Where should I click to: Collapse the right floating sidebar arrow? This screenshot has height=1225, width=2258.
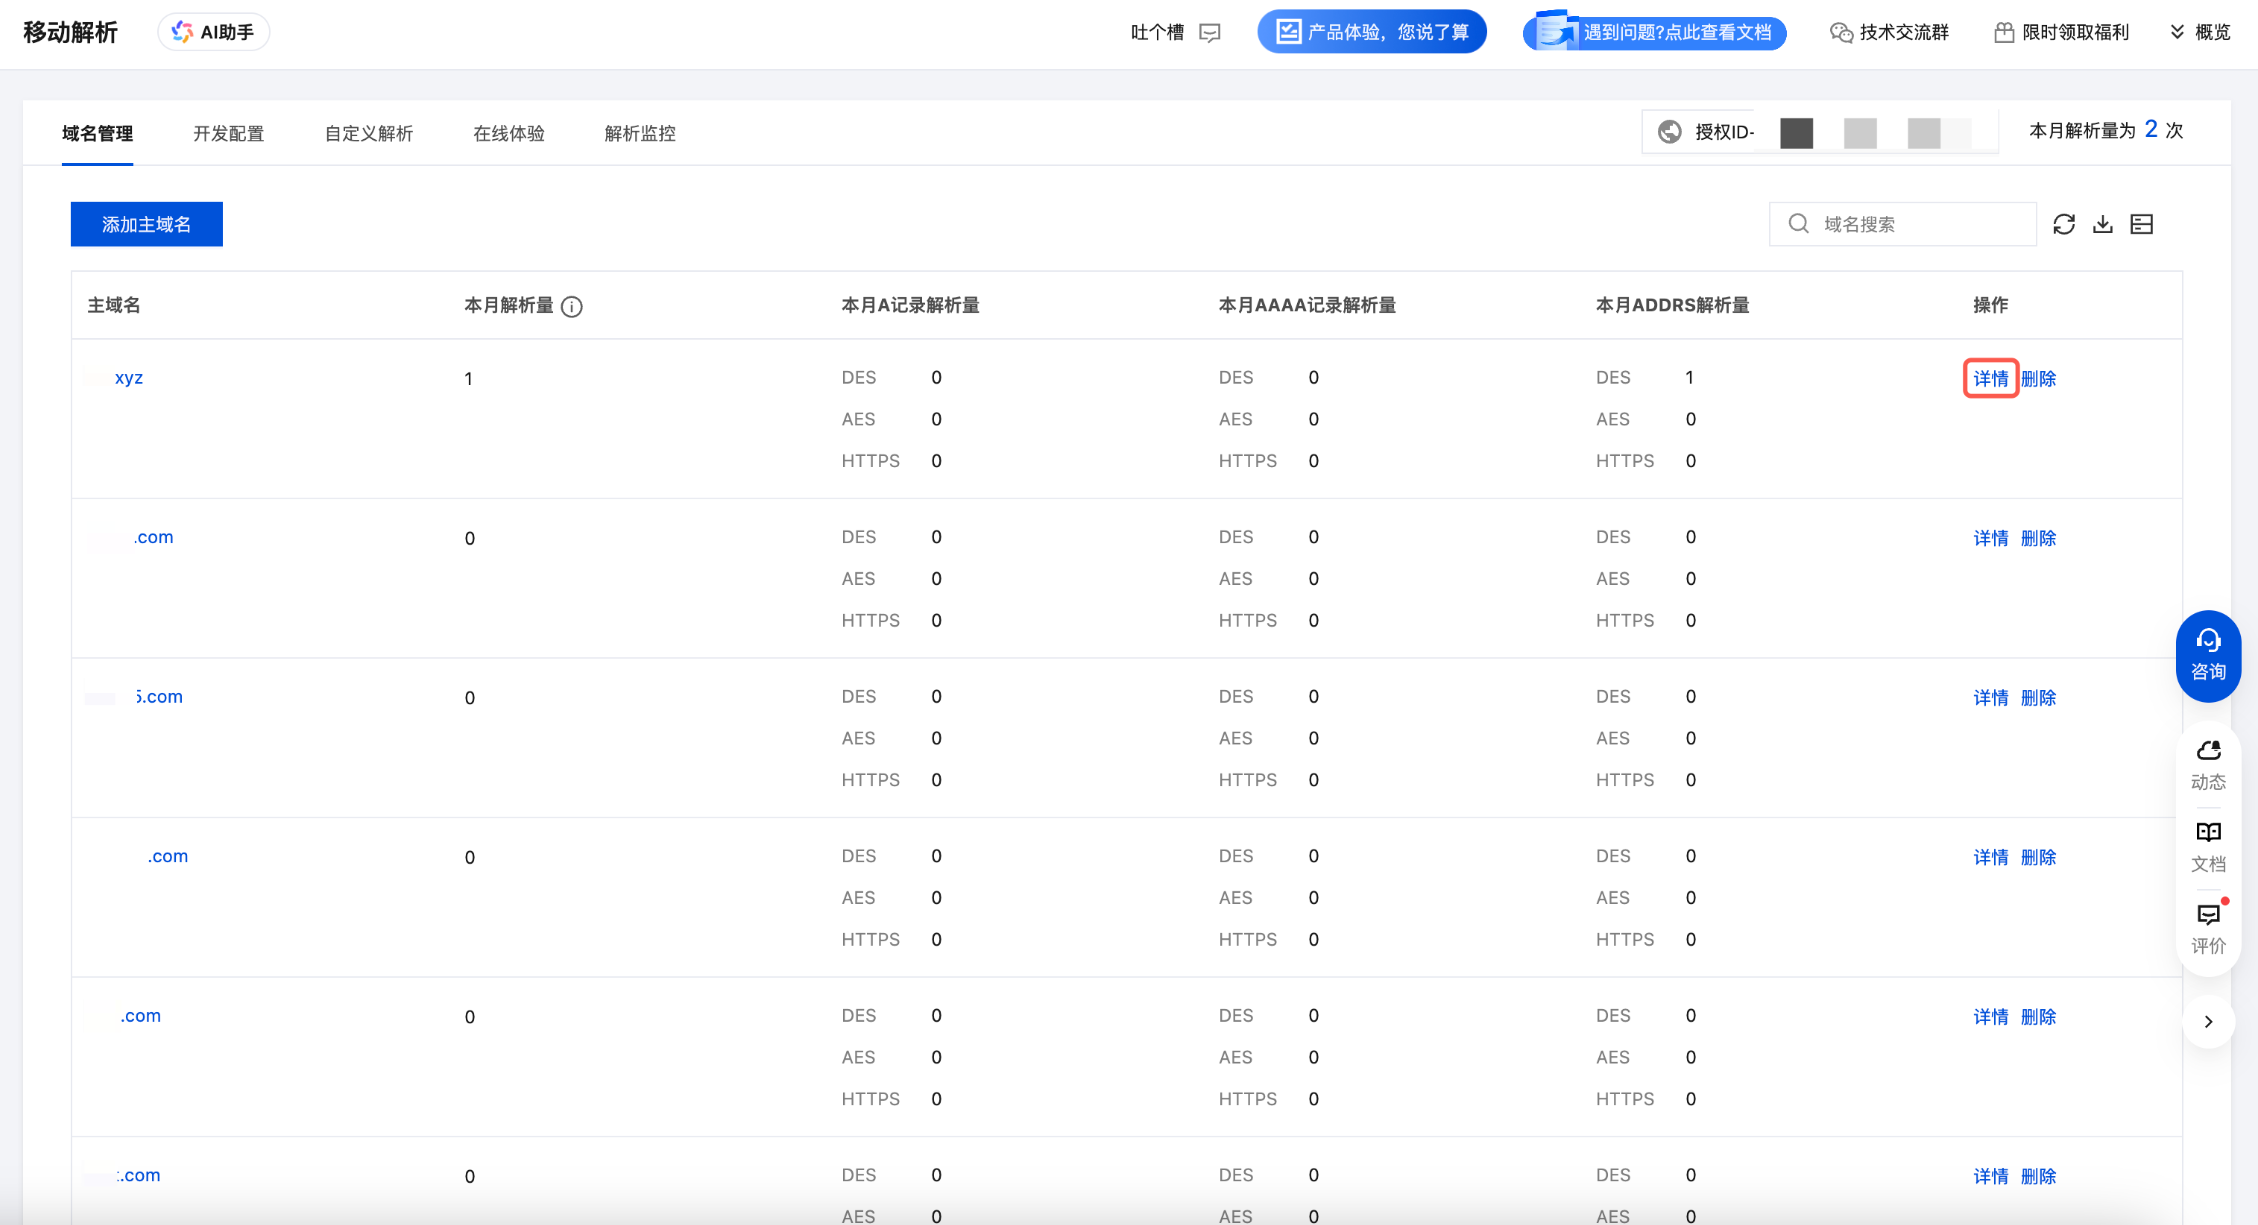click(2208, 1021)
